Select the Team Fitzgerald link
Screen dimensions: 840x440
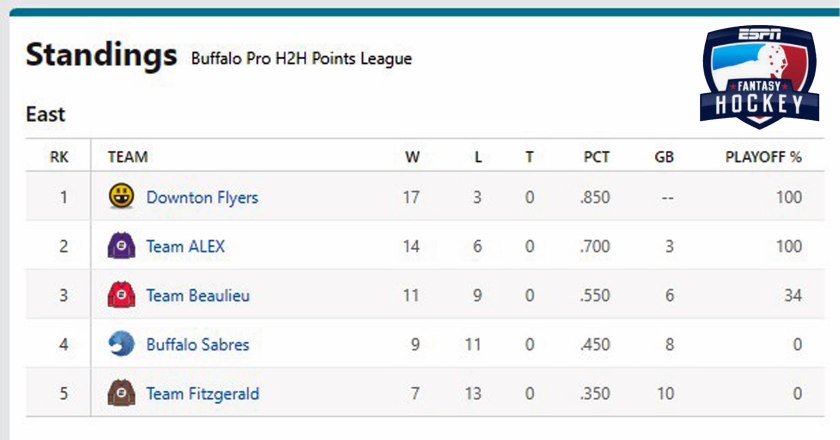[x=202, y=393]
